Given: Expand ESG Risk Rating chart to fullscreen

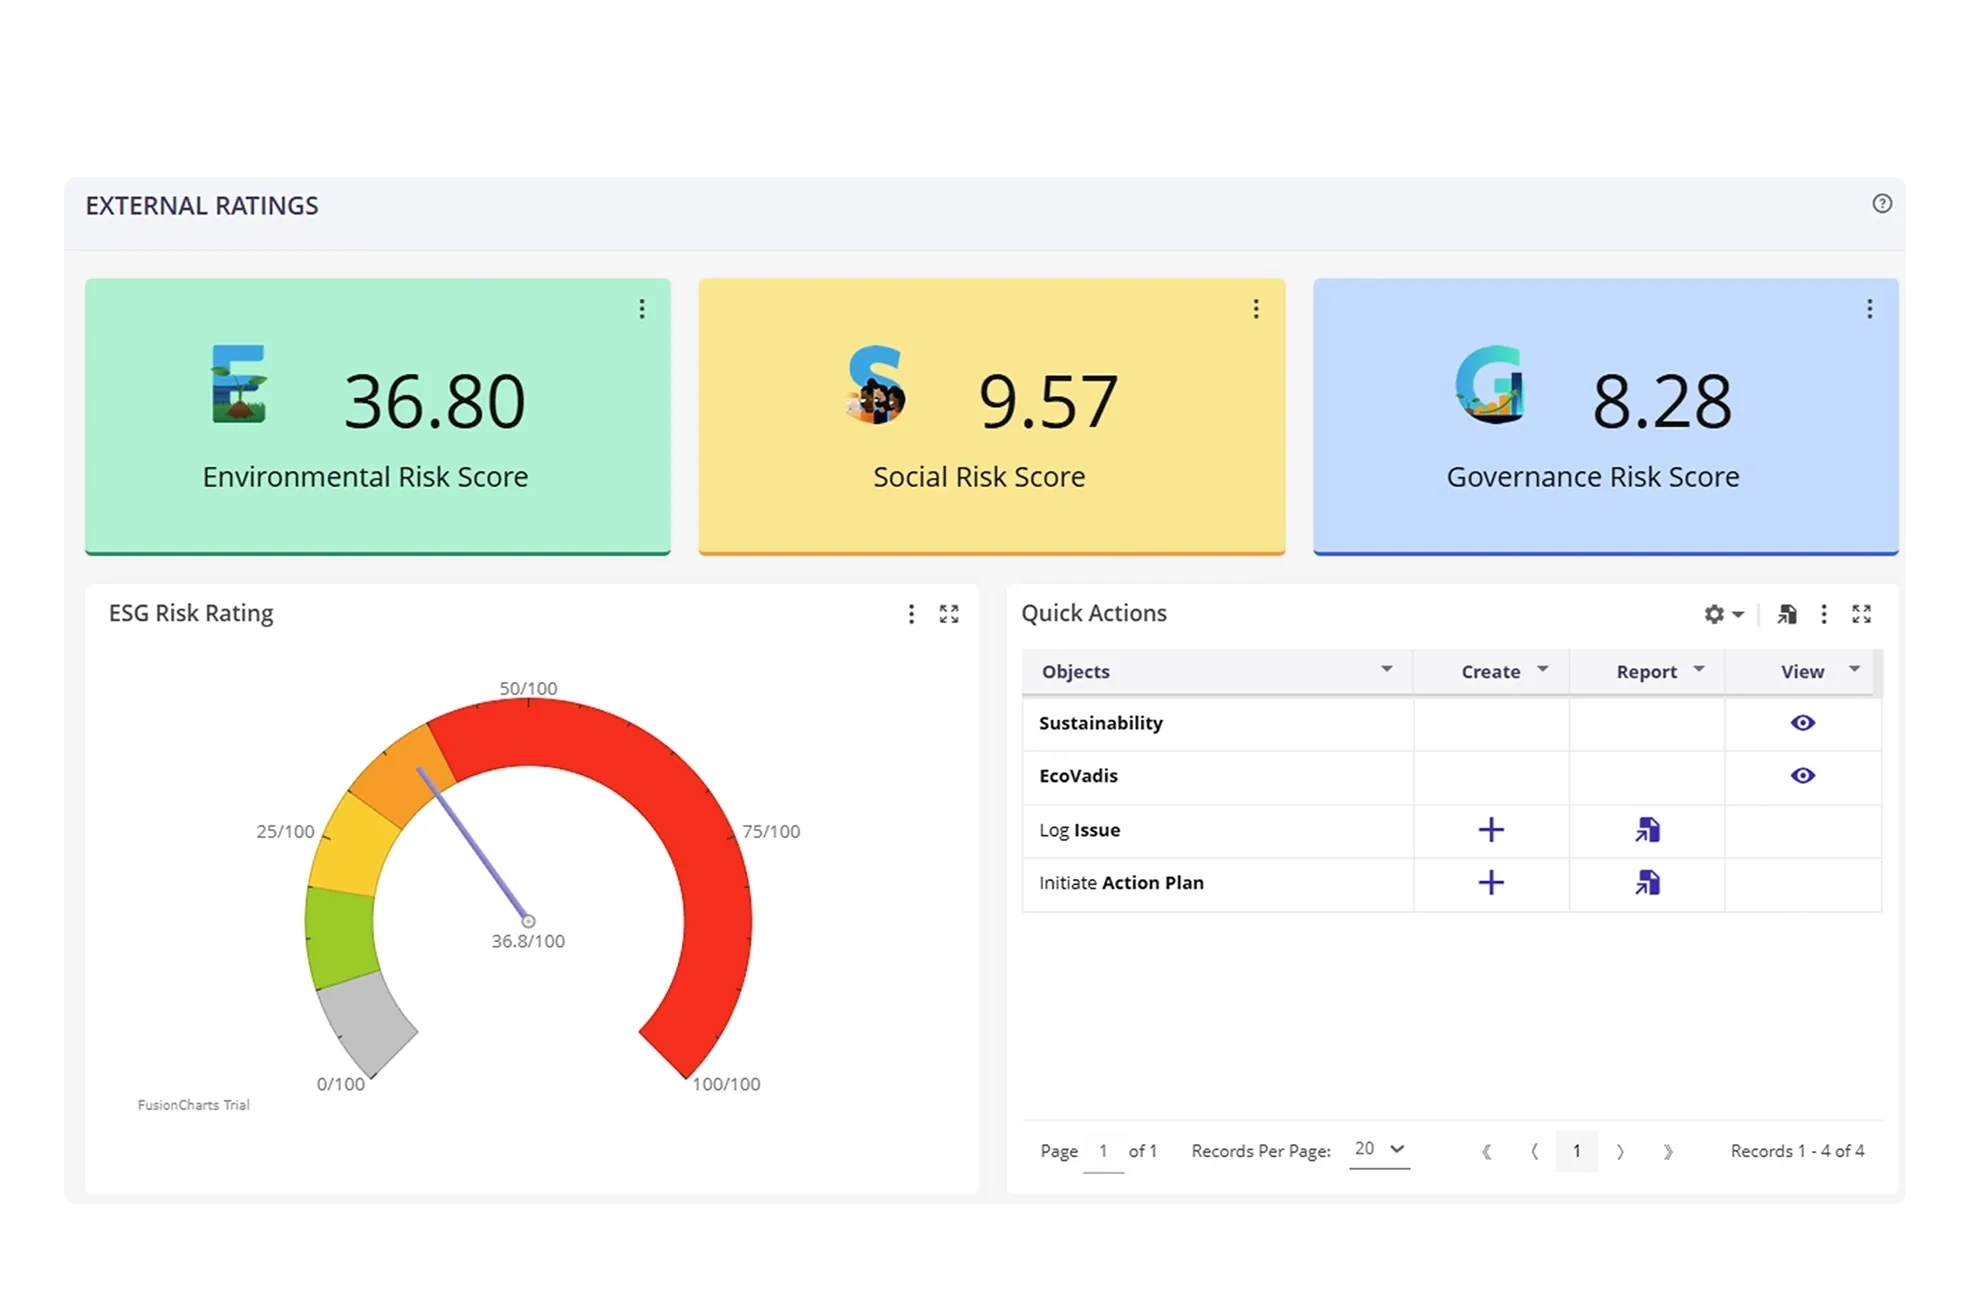Looking at the screenshot, I should pyautogui.click(x=949, y=614).
